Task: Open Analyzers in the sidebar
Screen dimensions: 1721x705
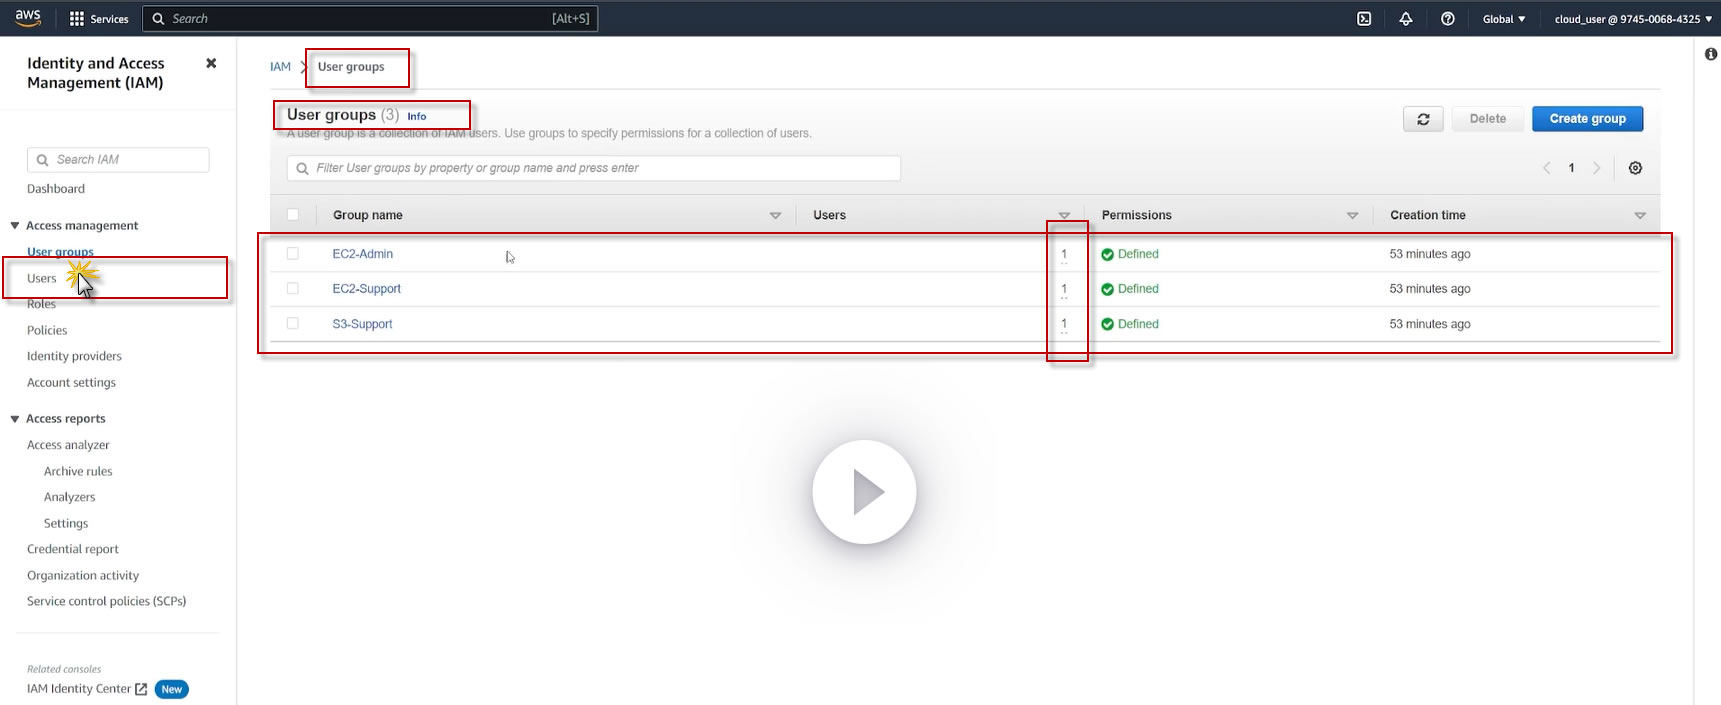Action: click(70, 497)
